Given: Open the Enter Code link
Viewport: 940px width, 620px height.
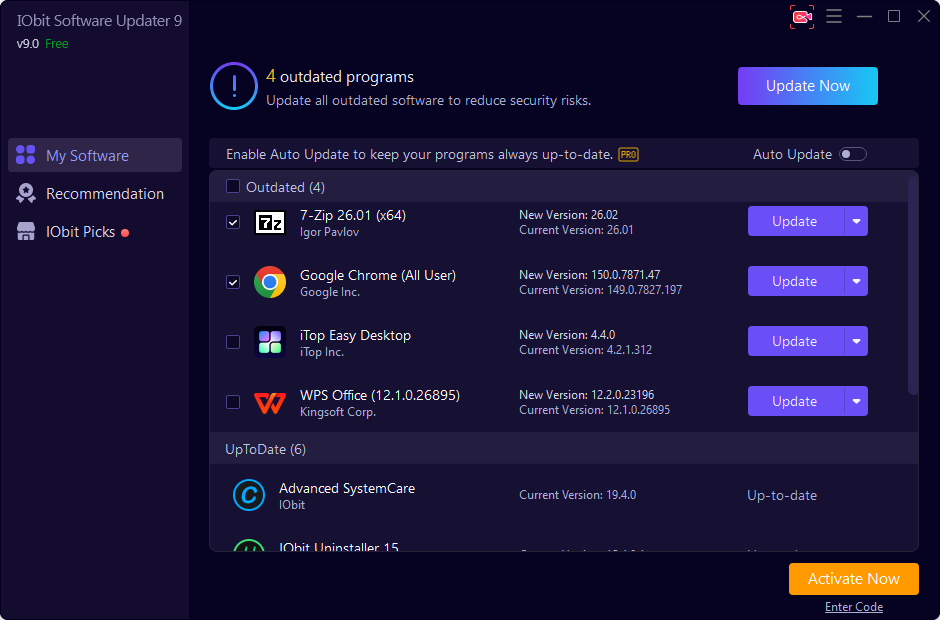Looking at the screenshot, I should pyautogui.click(x=854, y=607).
